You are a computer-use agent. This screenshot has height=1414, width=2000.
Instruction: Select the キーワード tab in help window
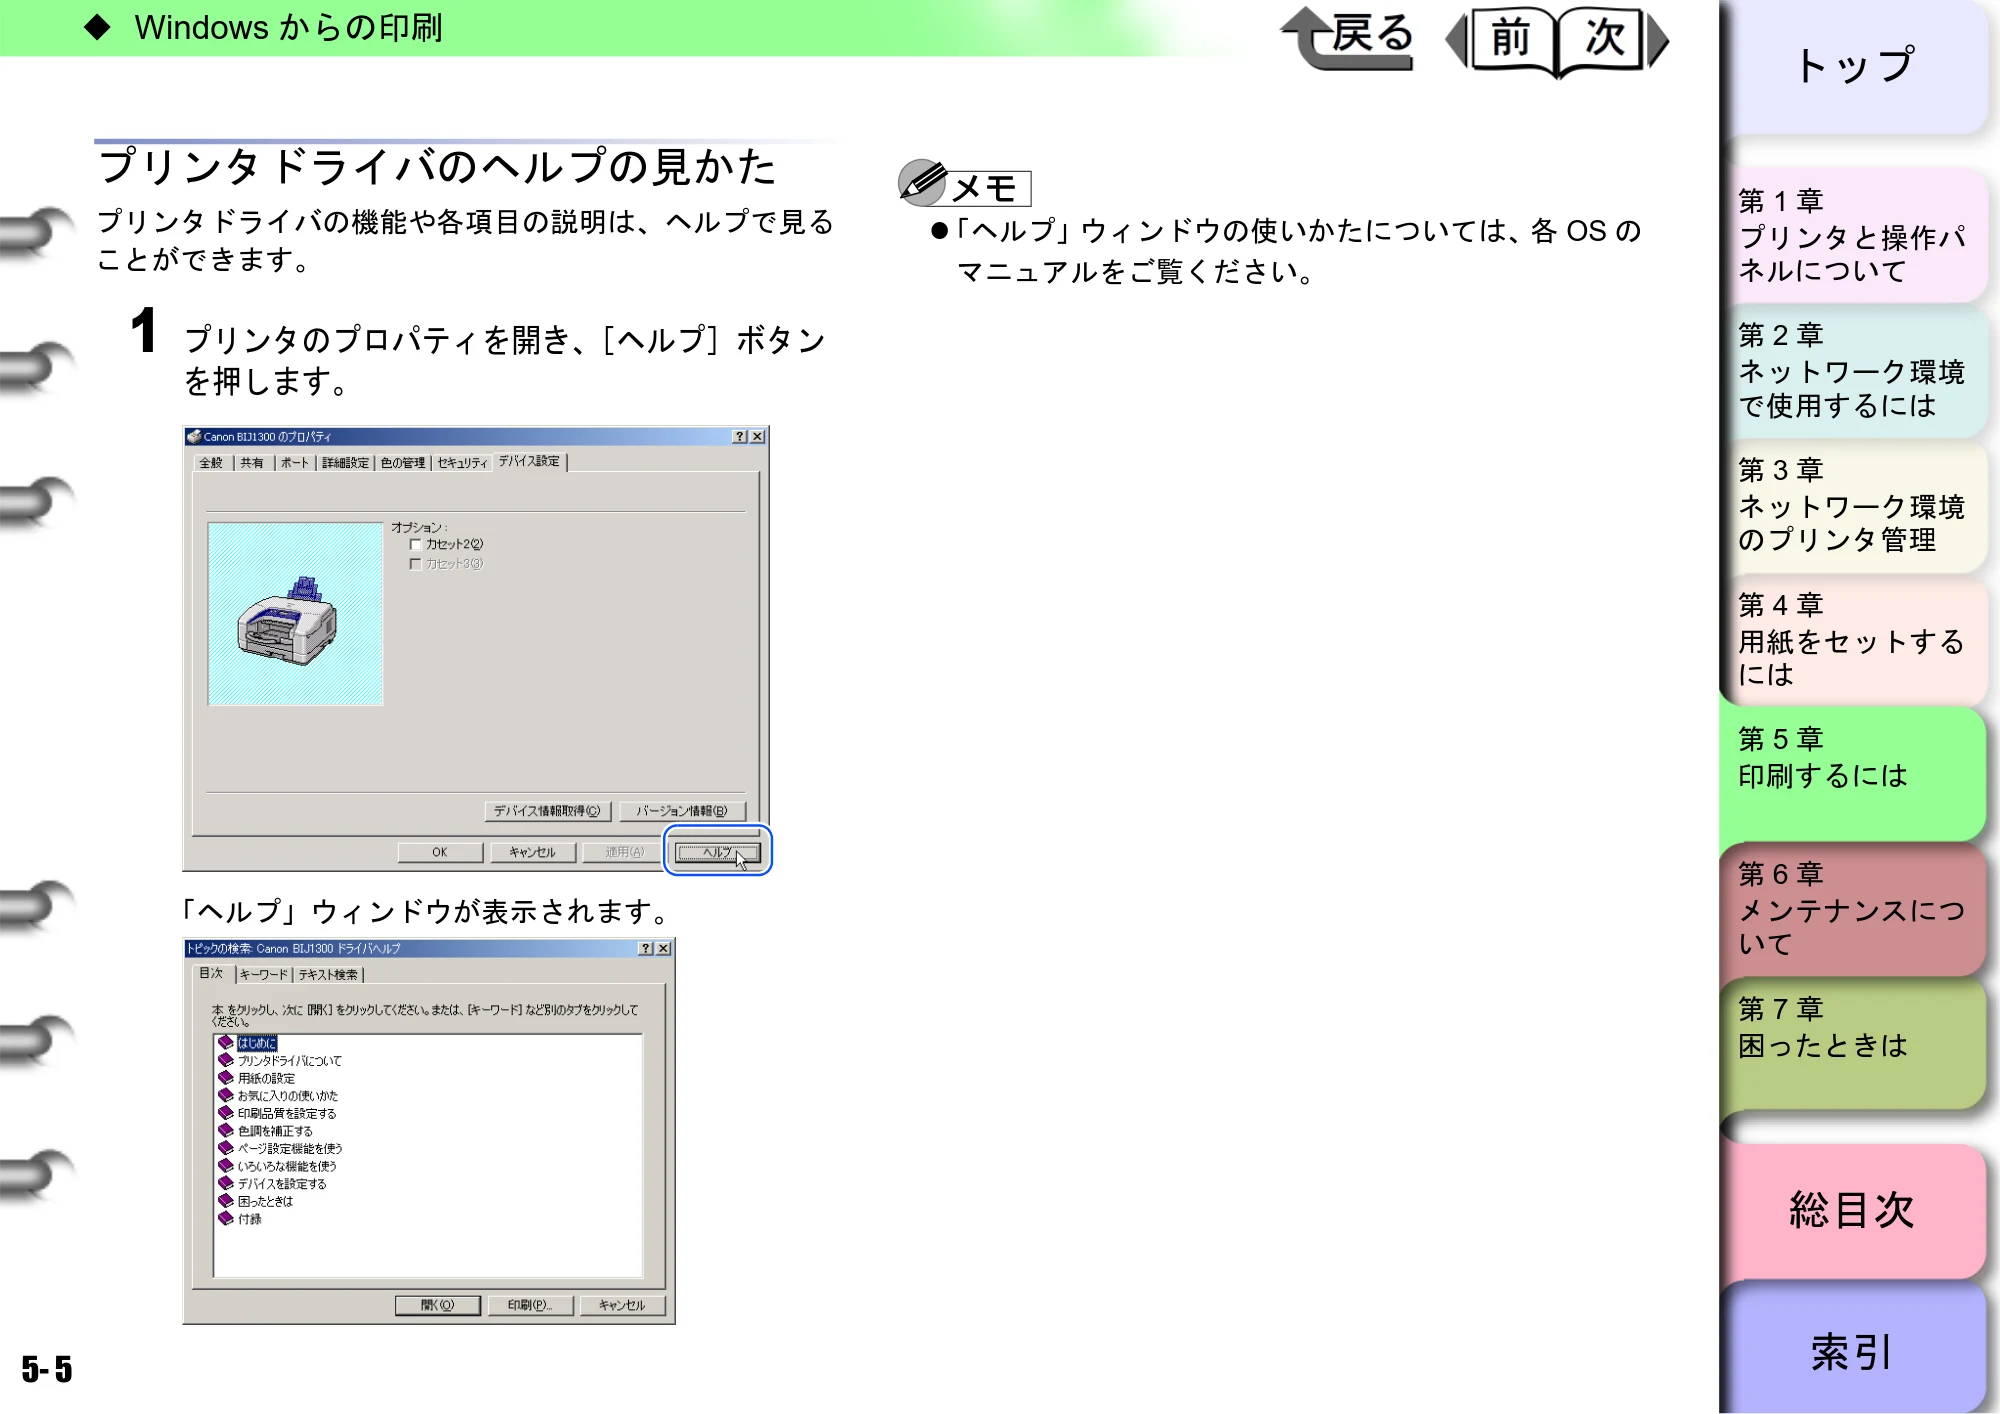264,975
